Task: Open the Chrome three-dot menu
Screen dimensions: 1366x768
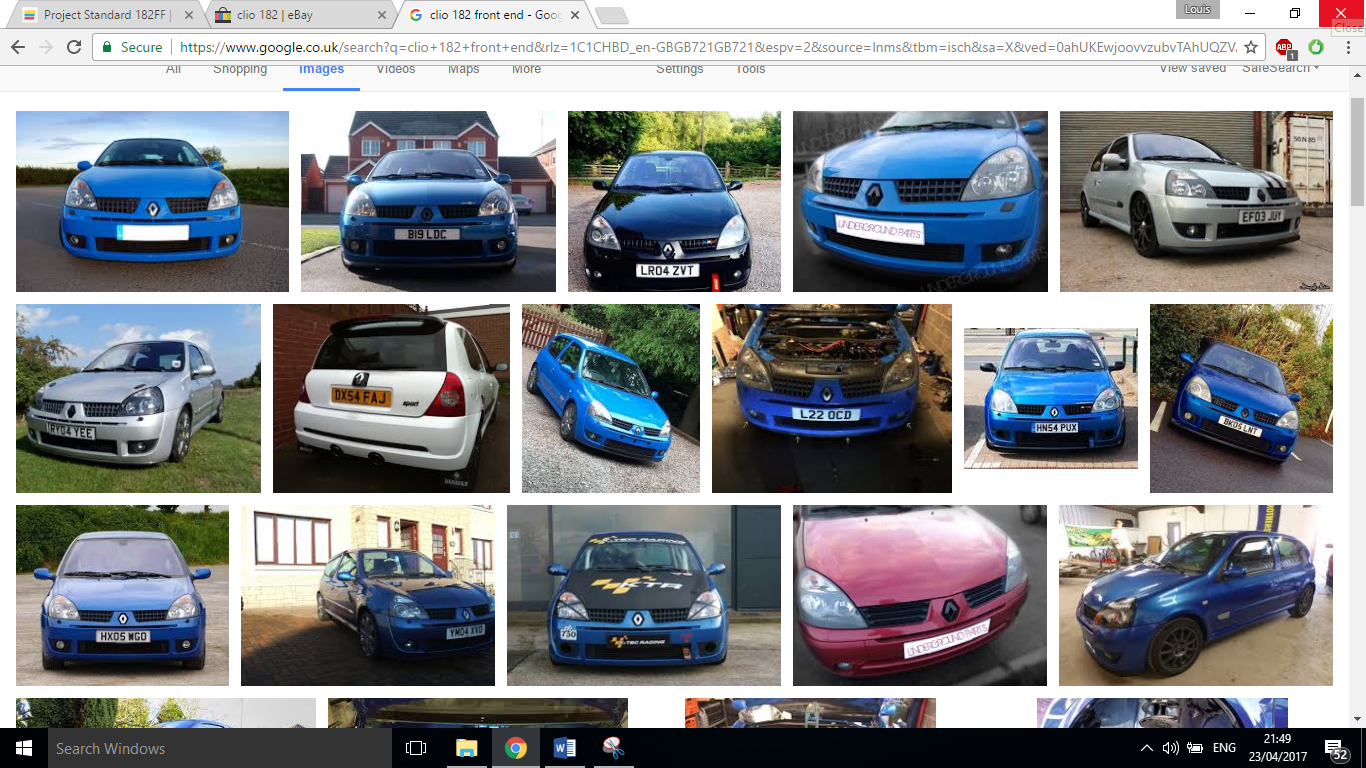Action: 1346,47
